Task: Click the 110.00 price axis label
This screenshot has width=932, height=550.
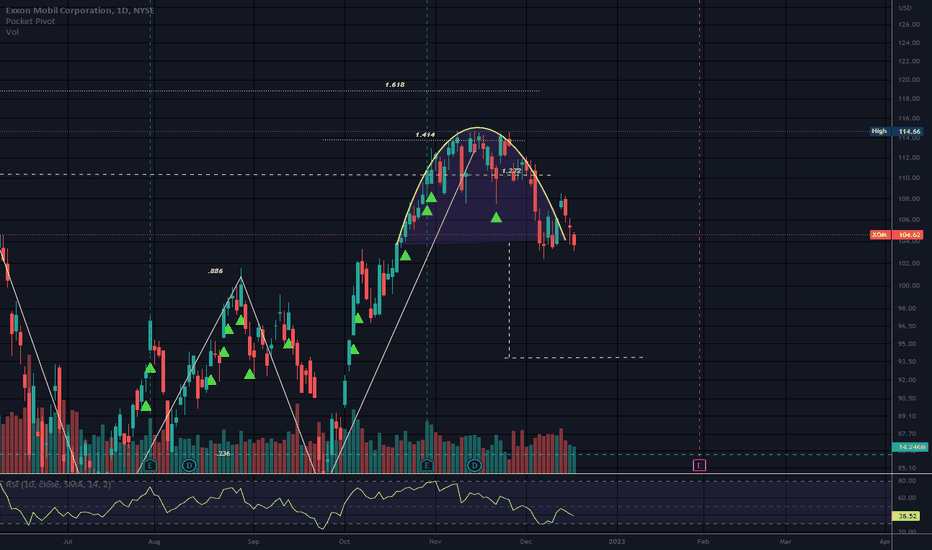Action: (909, 178)
